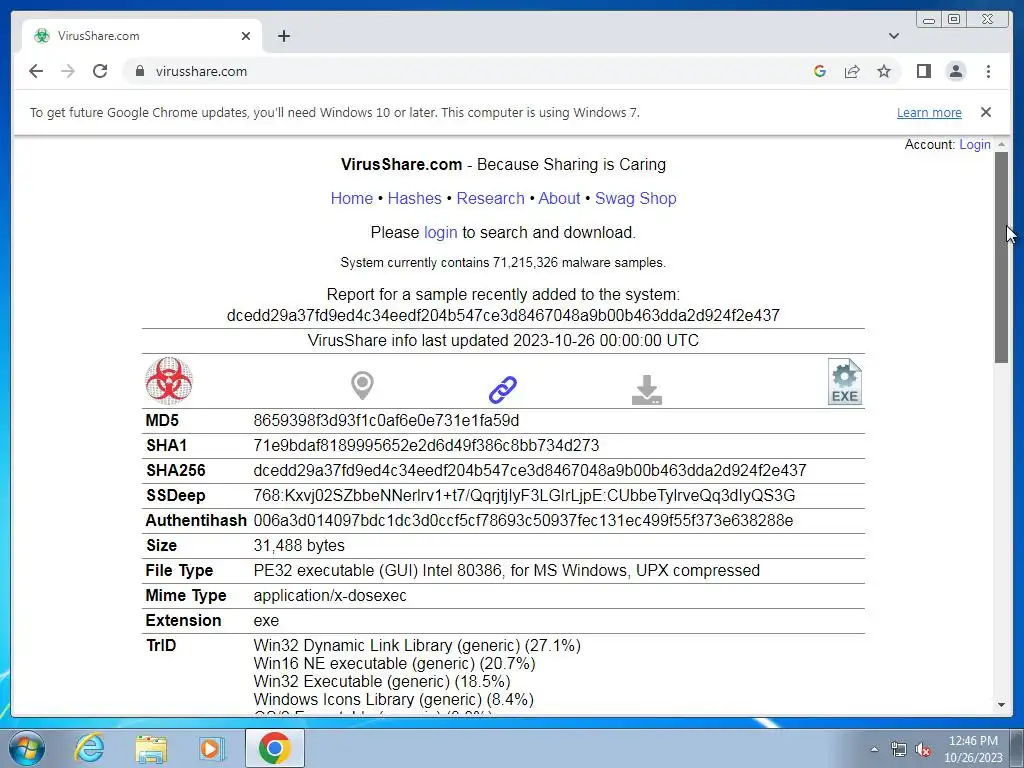Click the scrollbar up arrow
Image resolution: width=1024 pixels, height=768 pixels.
[1001, 144]
